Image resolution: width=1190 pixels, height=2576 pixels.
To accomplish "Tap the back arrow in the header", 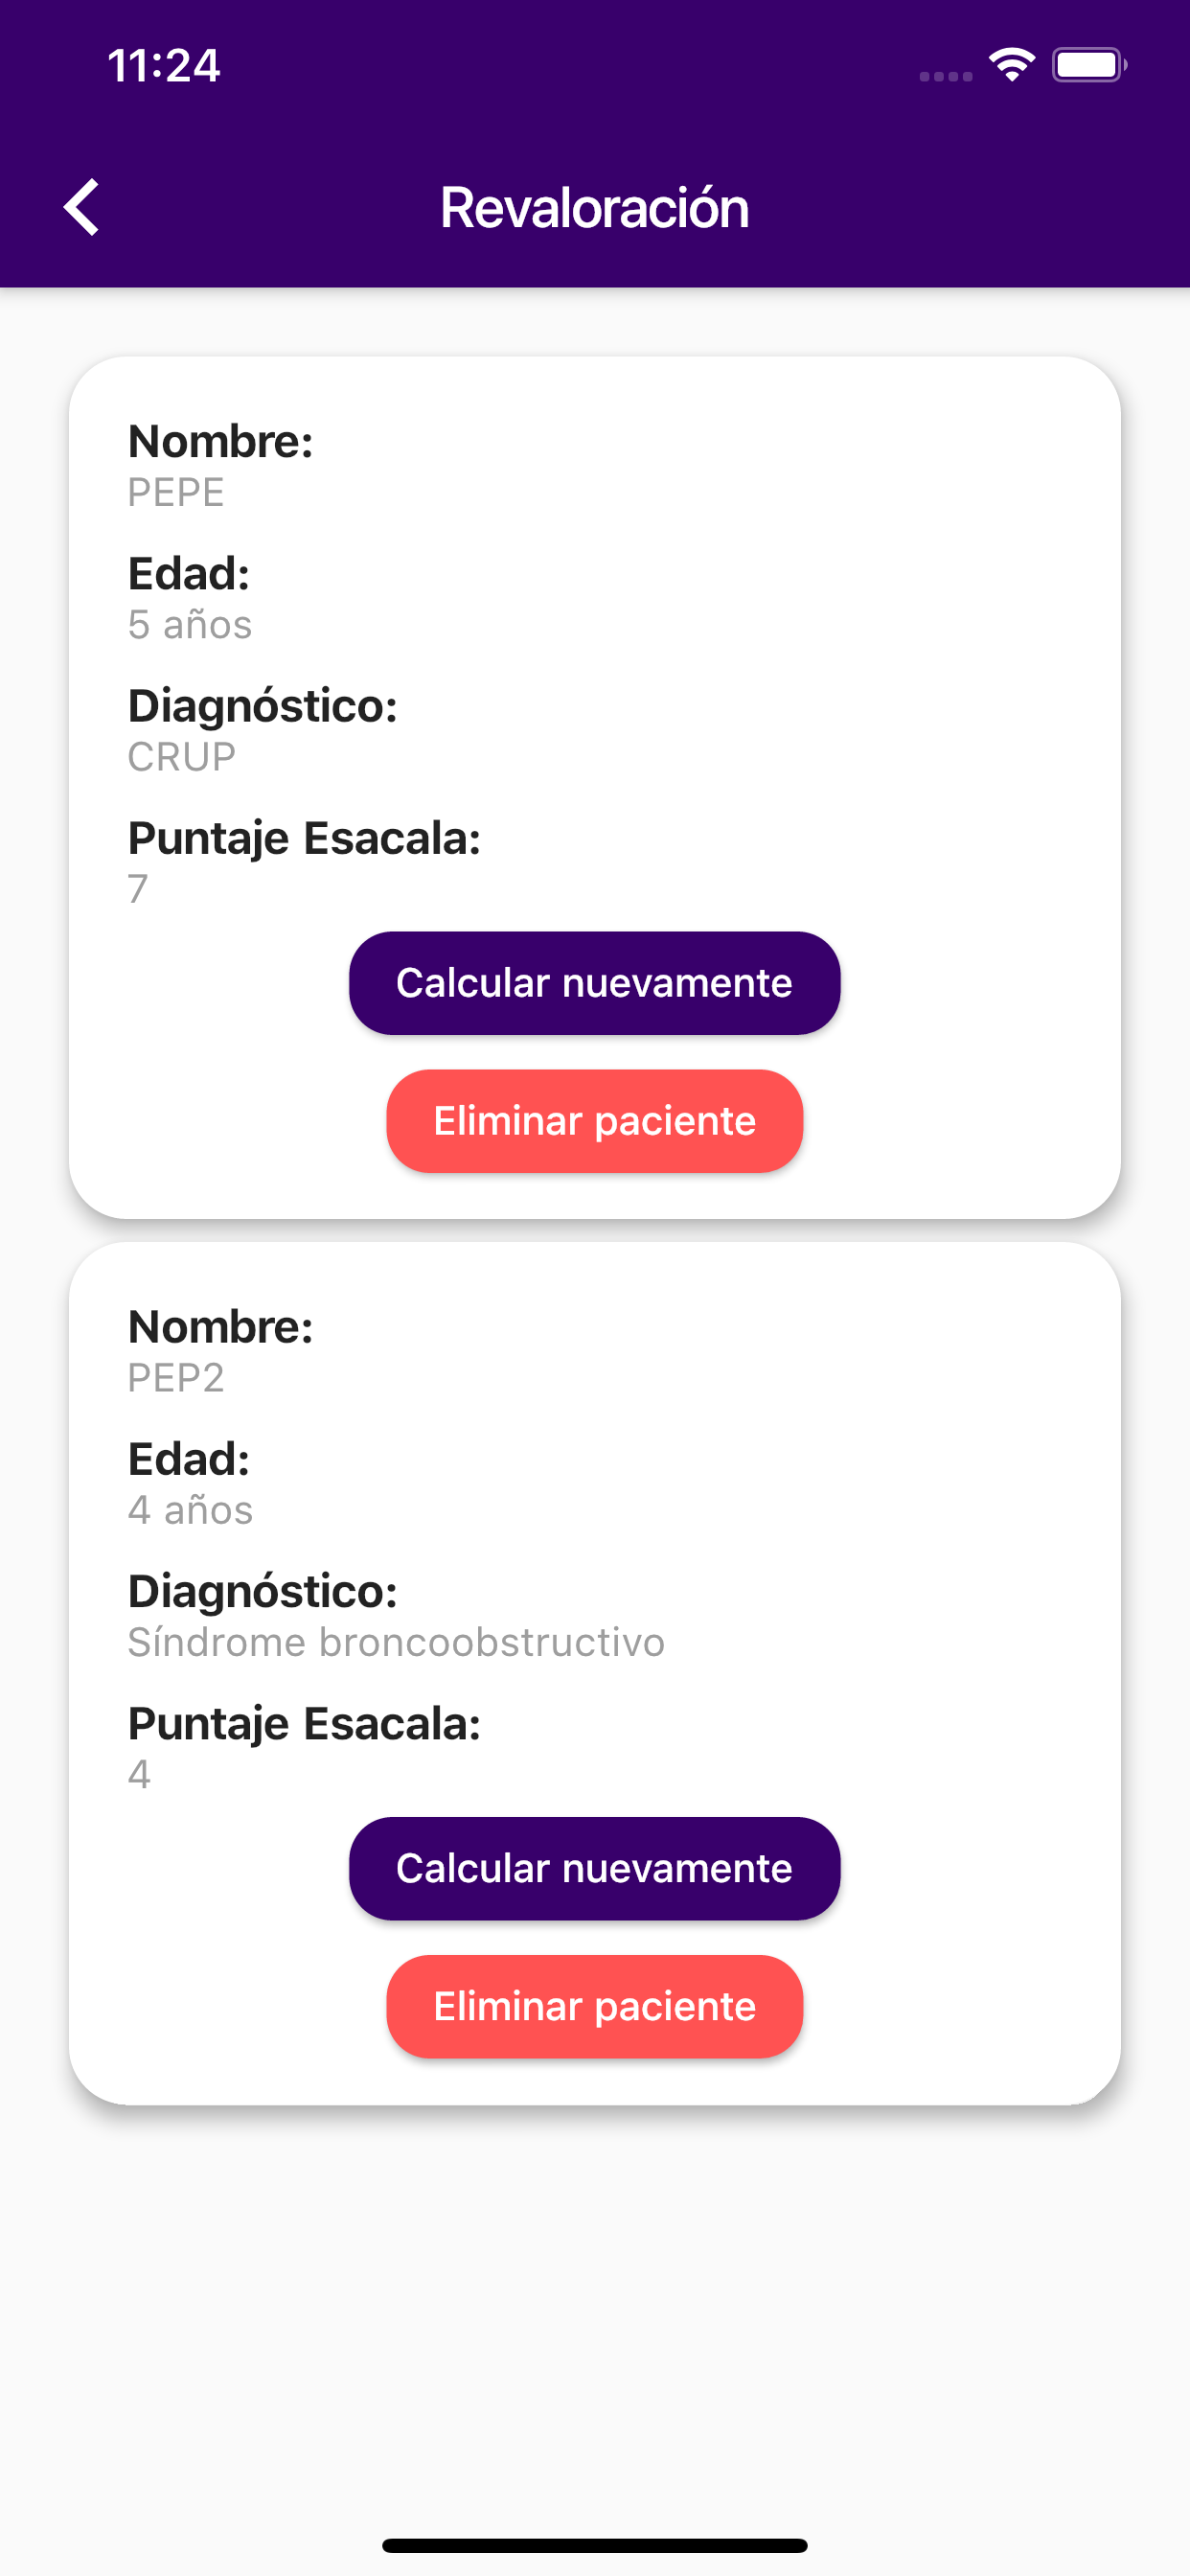I will pos(82,207).
